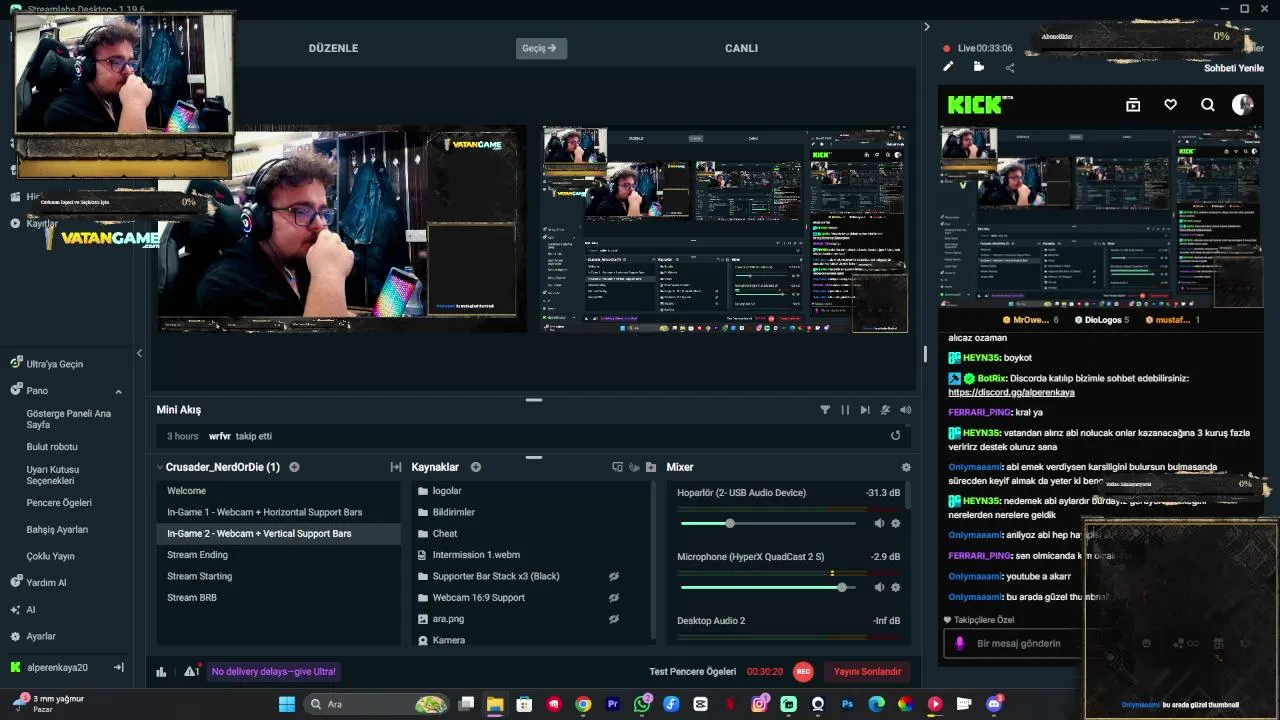Open the Mini Akış filter icon
The height and width of the screenshot is (720, 1280).
pyautogui.click(x=825, y=410)
